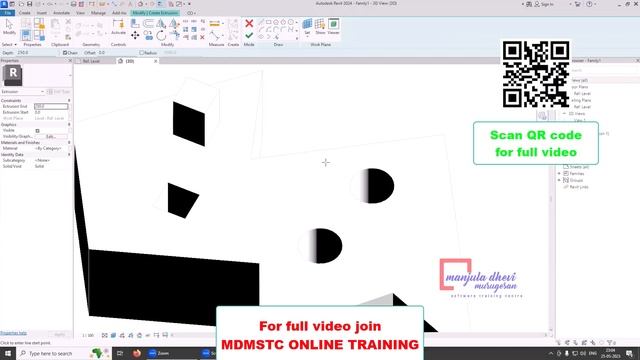The height and width of the screenshot is (360, 640).
Task: Click the Activate controls icon
Action: (118, 27)
